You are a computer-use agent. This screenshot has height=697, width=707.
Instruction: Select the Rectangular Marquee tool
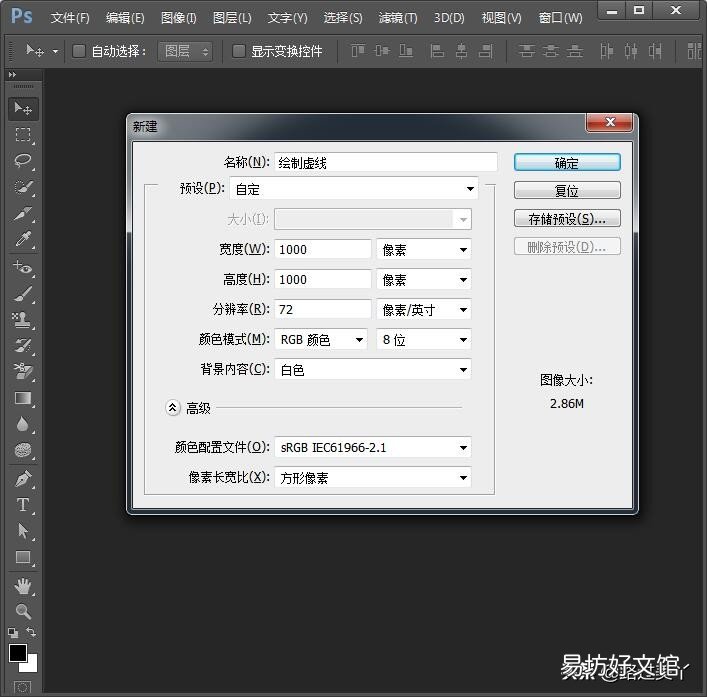(x=23, y=134)
